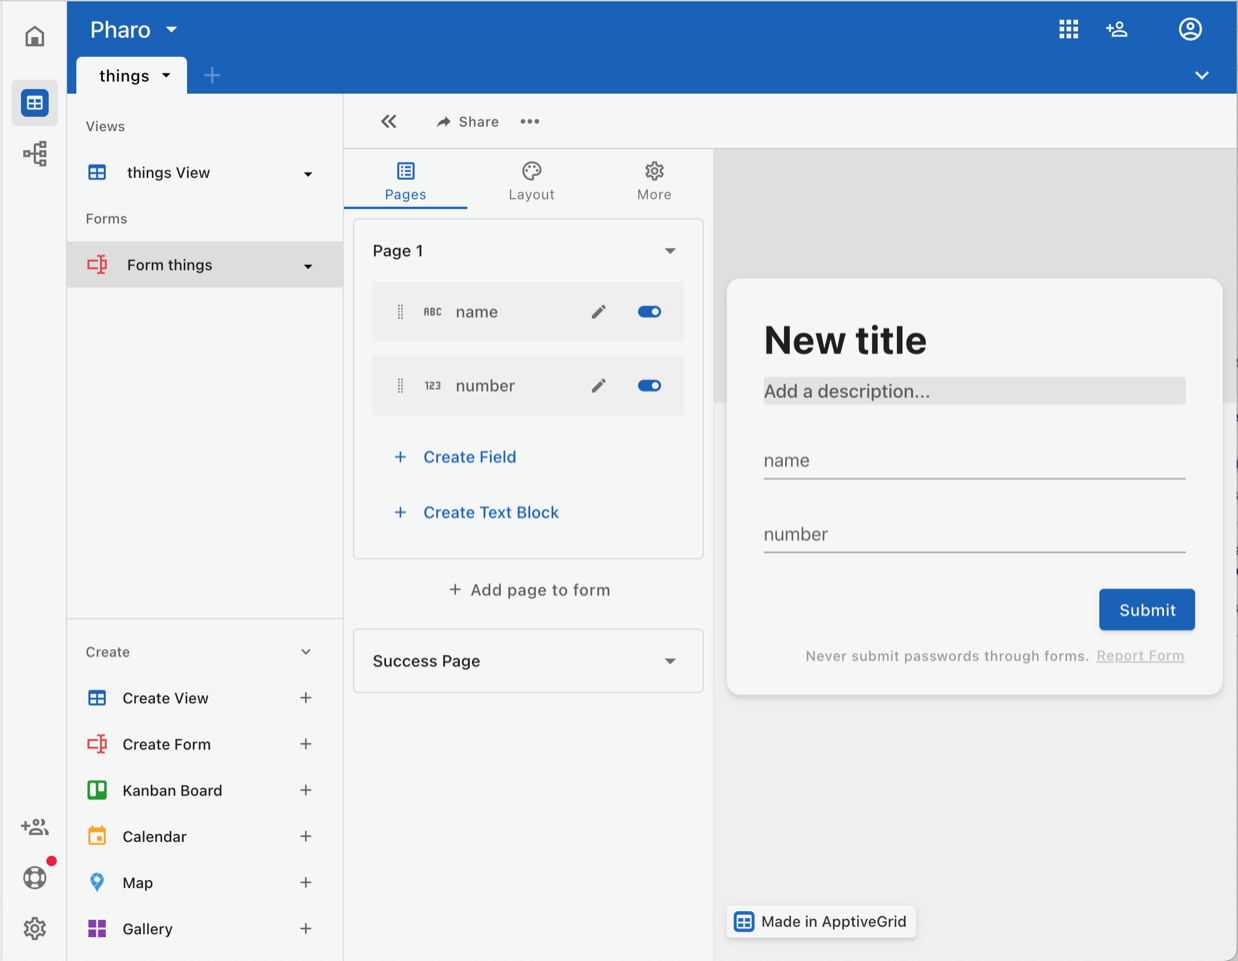This screenshot has width=1238, height=961.
Task: Switch to the Layout tab
Action: tap(531, 181)
